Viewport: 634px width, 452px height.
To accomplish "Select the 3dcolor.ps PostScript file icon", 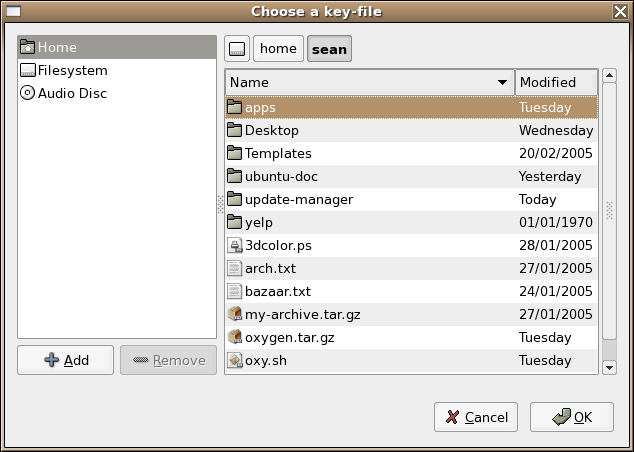I will [235, 245].
